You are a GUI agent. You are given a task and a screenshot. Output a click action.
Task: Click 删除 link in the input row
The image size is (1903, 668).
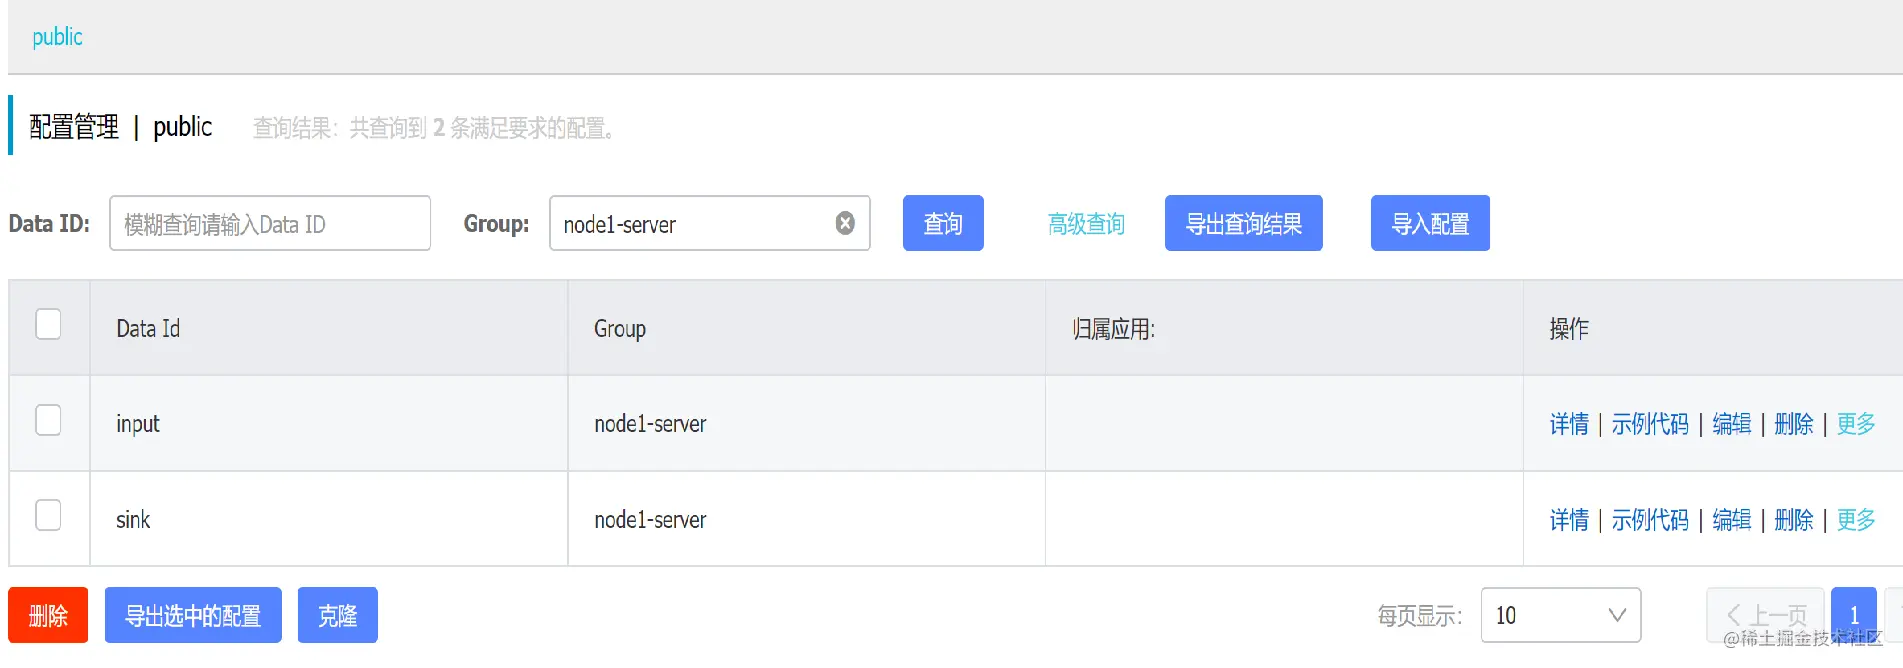(1794, 424)
